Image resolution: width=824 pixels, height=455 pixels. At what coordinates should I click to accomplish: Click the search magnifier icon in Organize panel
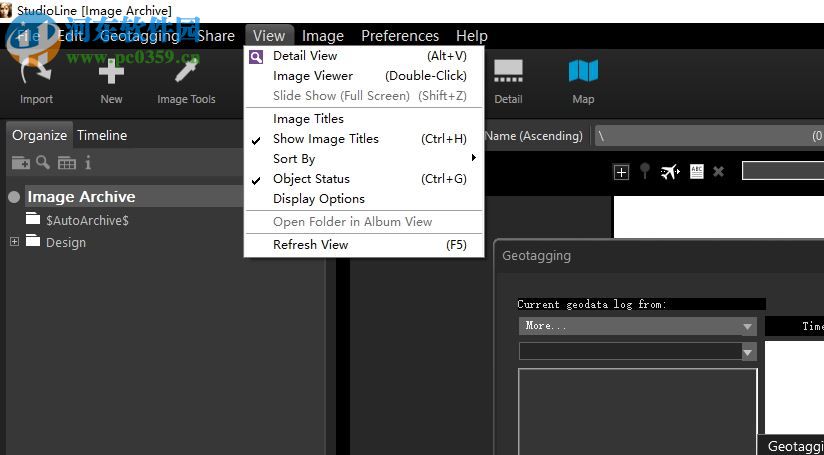44,163
